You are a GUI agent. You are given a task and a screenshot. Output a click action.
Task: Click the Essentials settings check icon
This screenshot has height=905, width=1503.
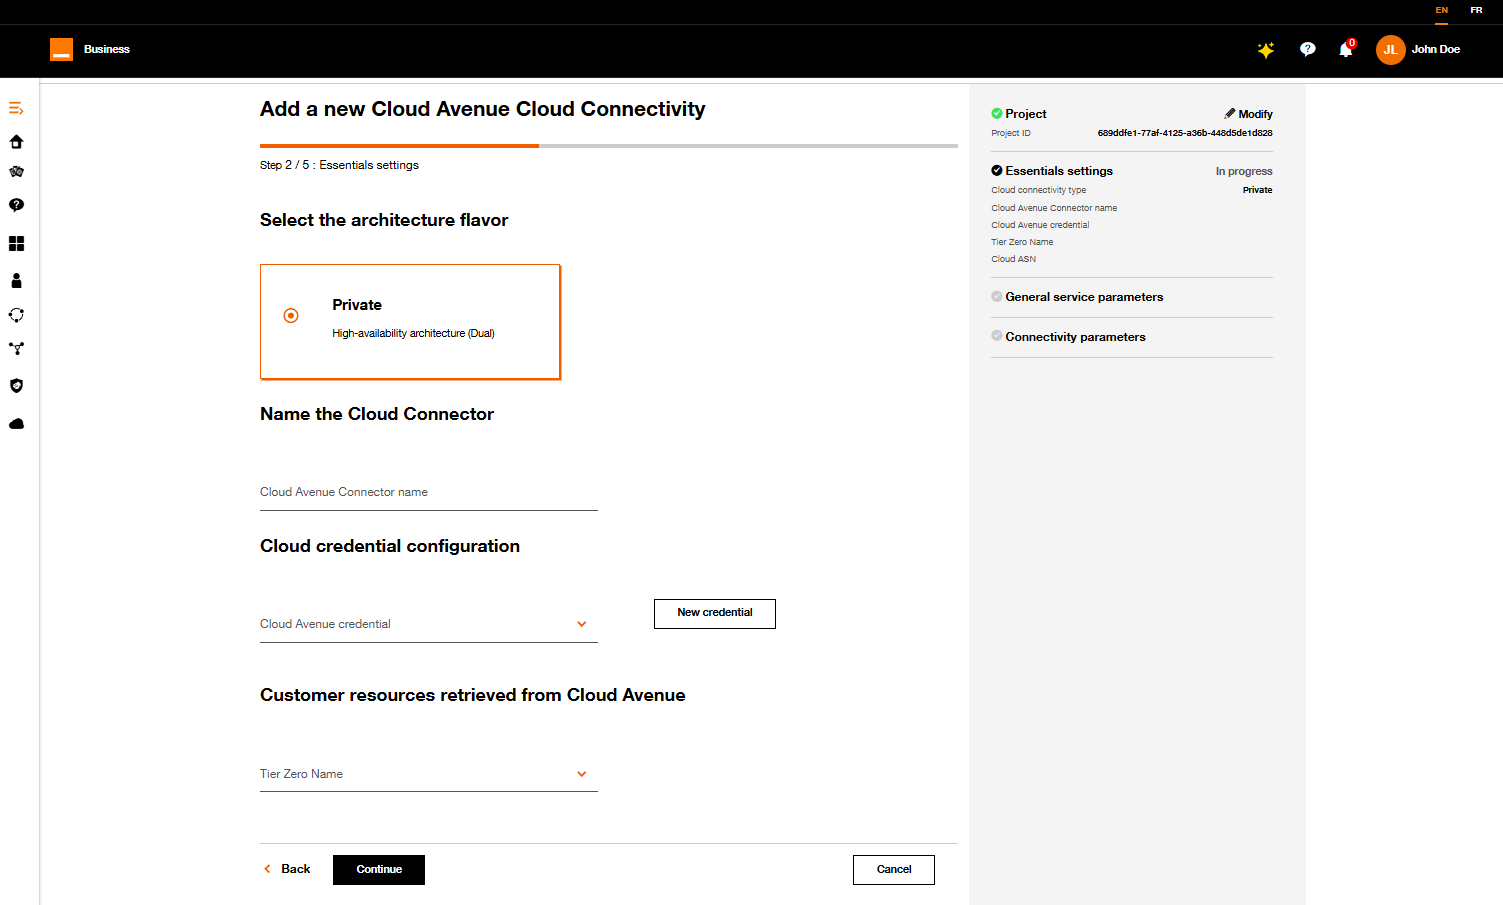coord(997,171)
